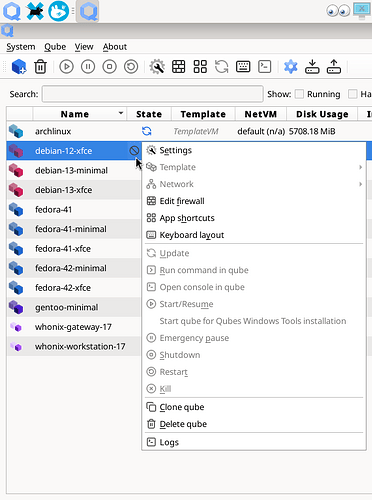Click the xeyes tray icon

coord(338,11)
